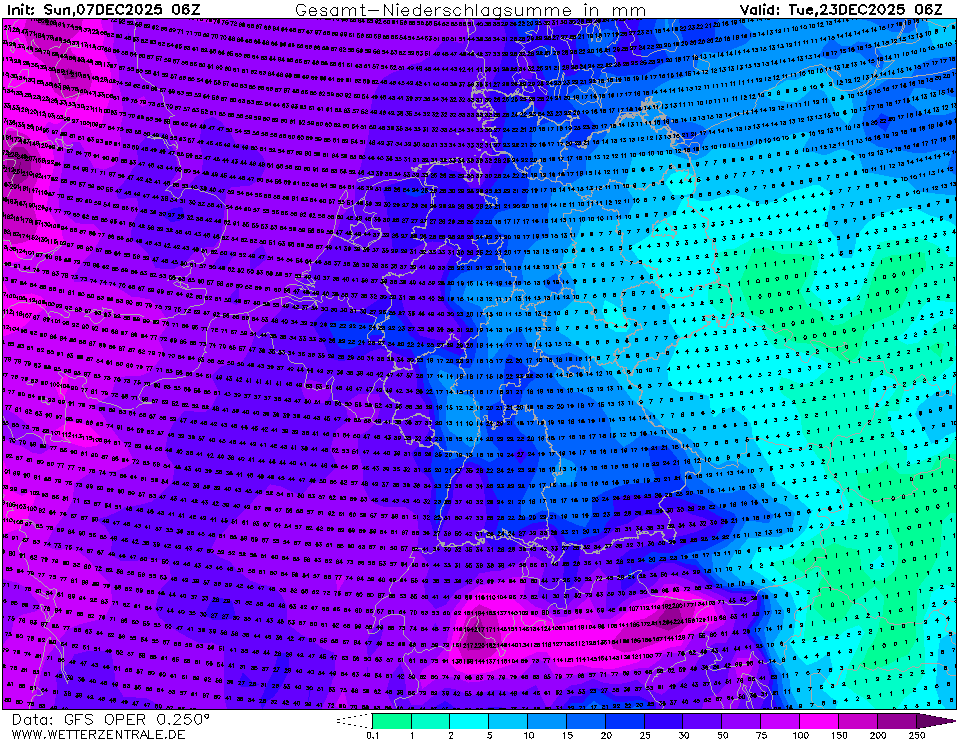Choose the 200–250 mm dark magenta swatch

(898, 720)
